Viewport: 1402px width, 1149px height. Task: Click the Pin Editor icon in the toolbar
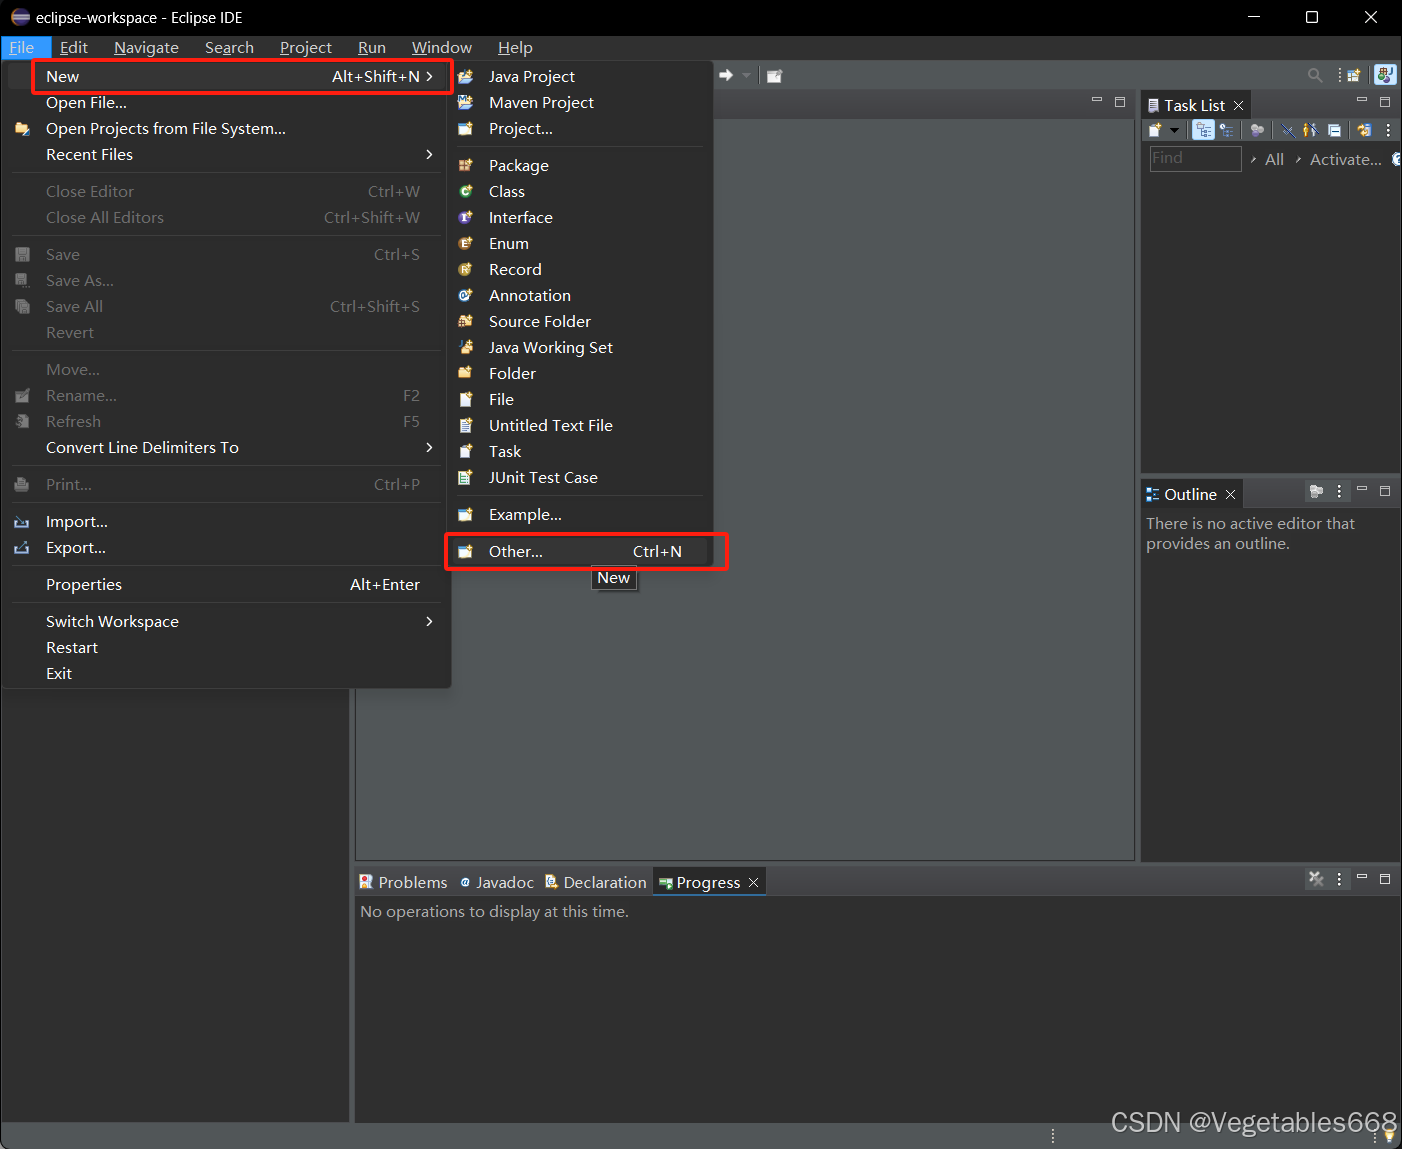click(x=773, y=75)
